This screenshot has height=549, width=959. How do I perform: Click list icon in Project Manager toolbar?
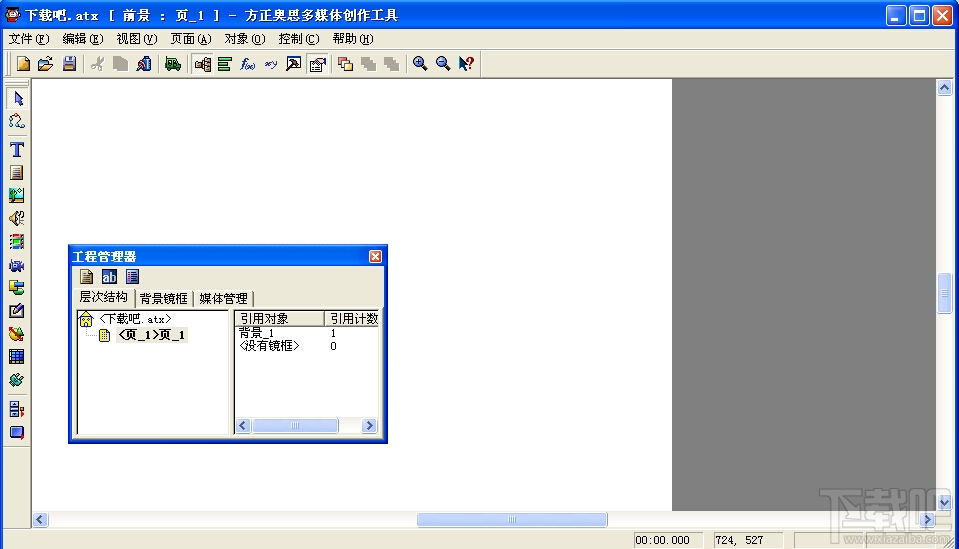132,276
